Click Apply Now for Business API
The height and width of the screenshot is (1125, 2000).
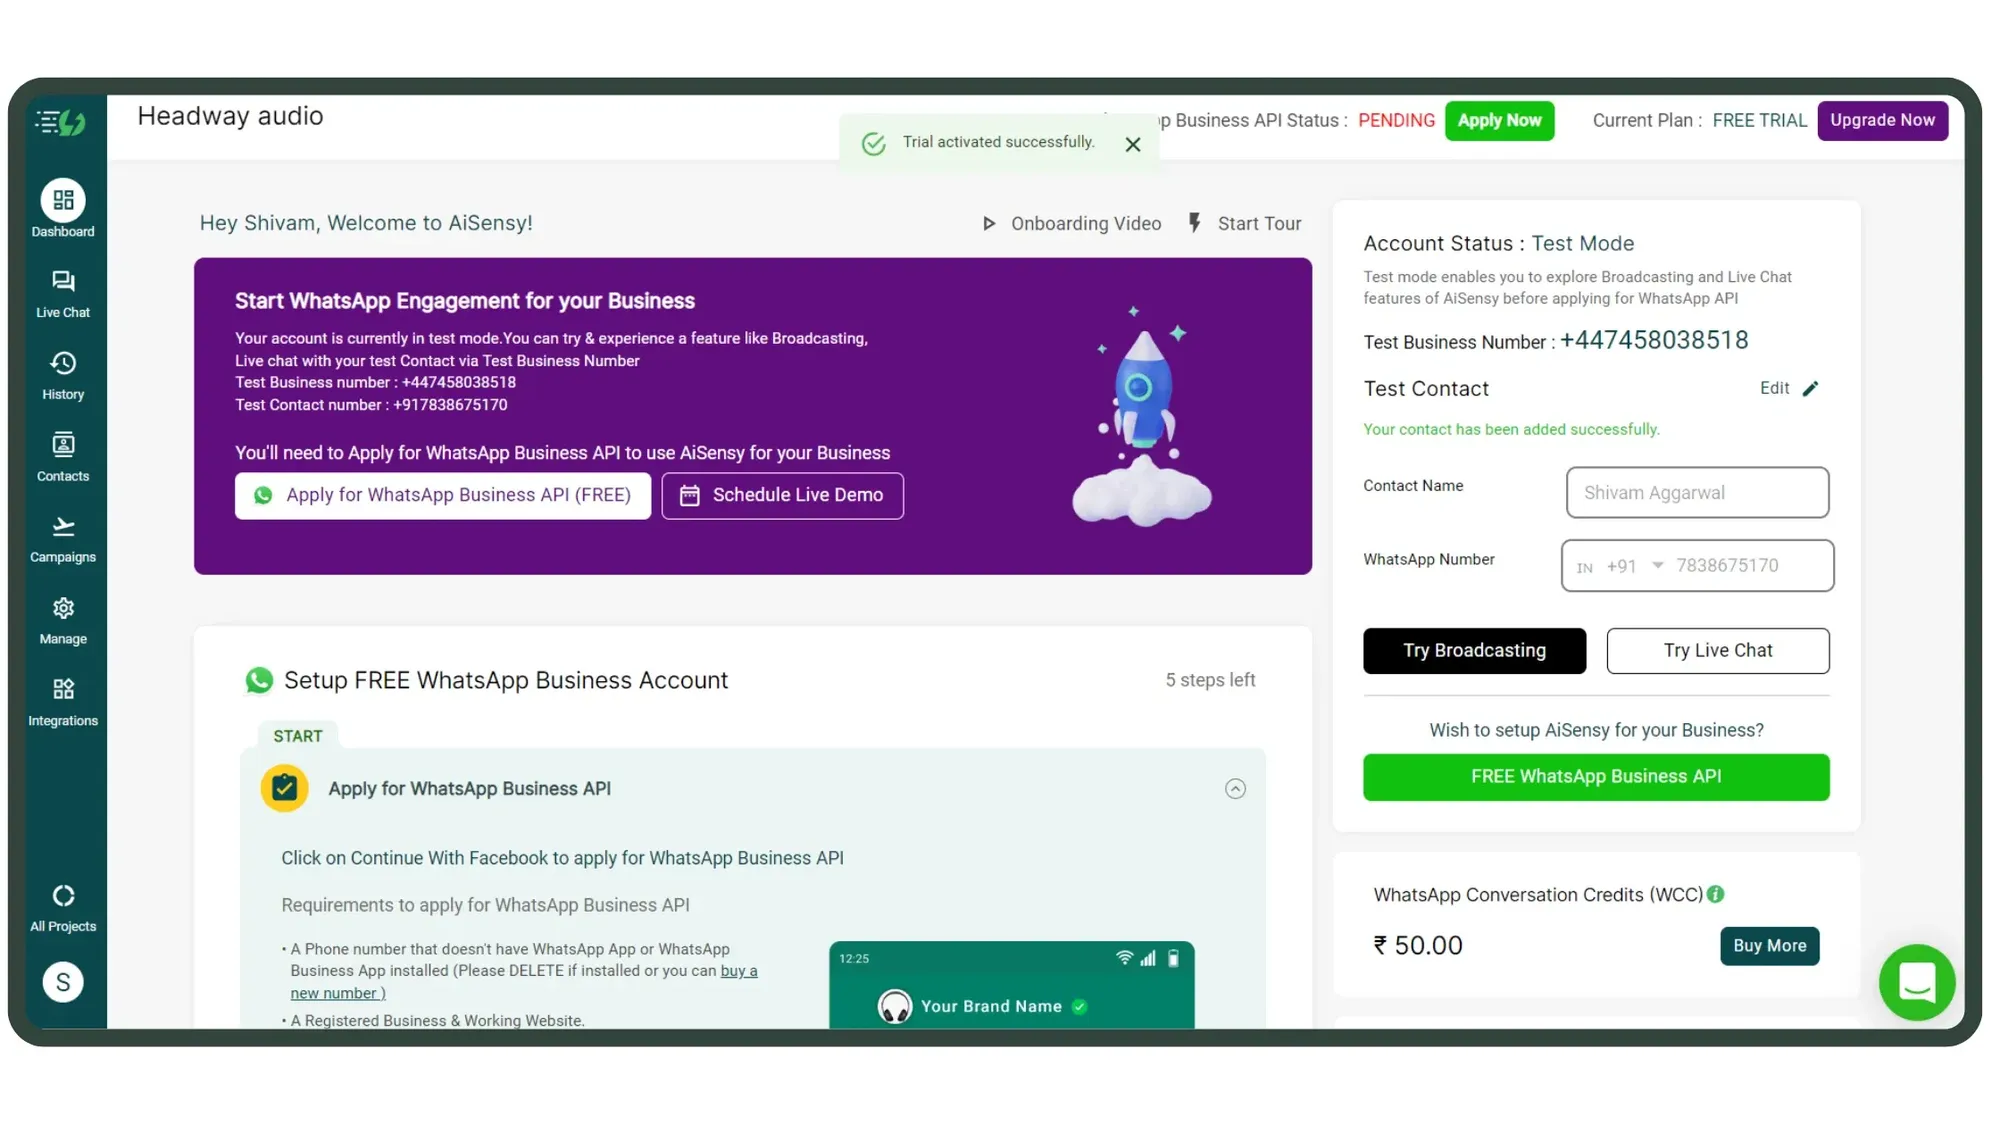point(1499,120)
